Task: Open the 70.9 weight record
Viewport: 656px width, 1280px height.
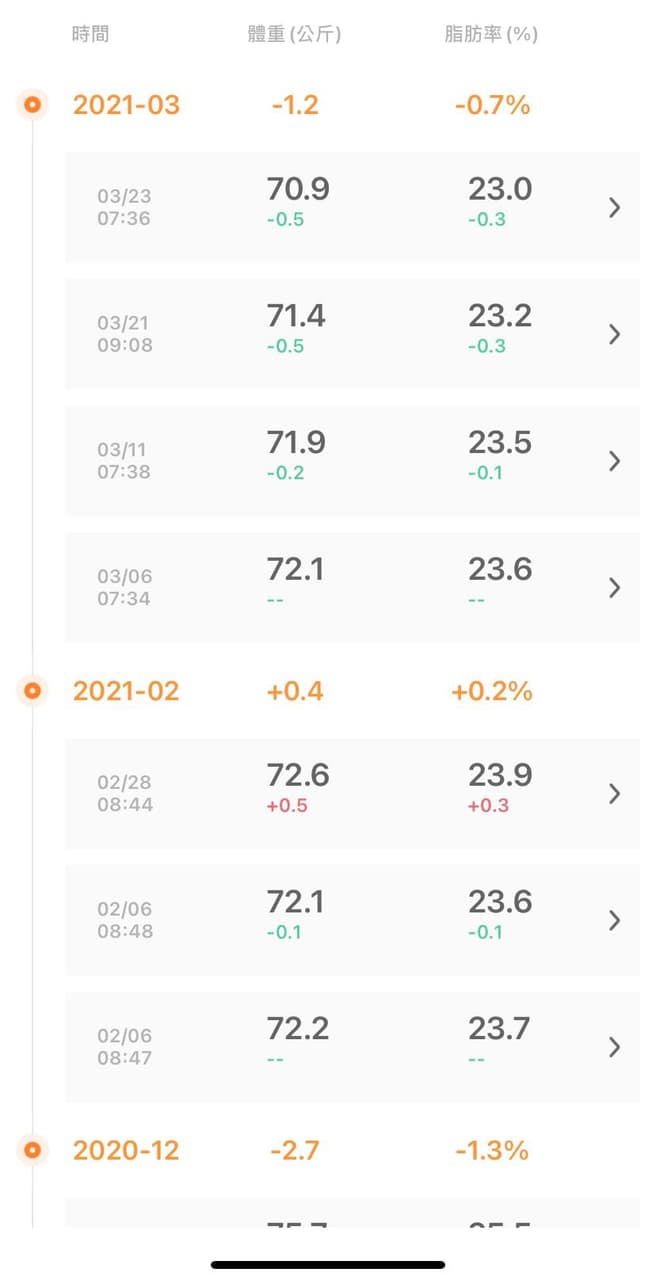Action: click(298, 189)
